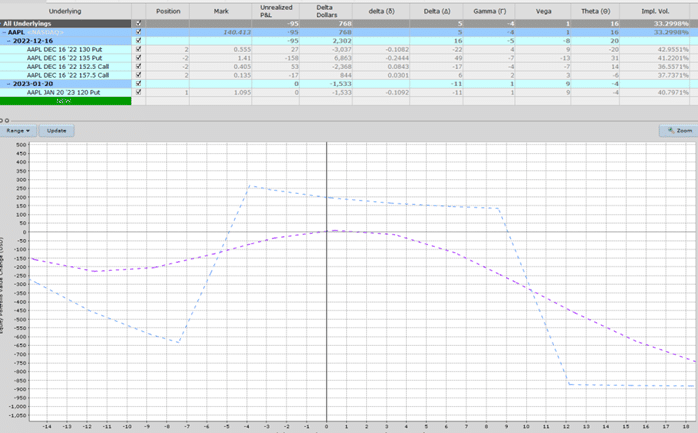Click the 40.7971% implied vol cell
Image resolution: width=698 pixels, height=433 pixels.
tap(673, 93)
